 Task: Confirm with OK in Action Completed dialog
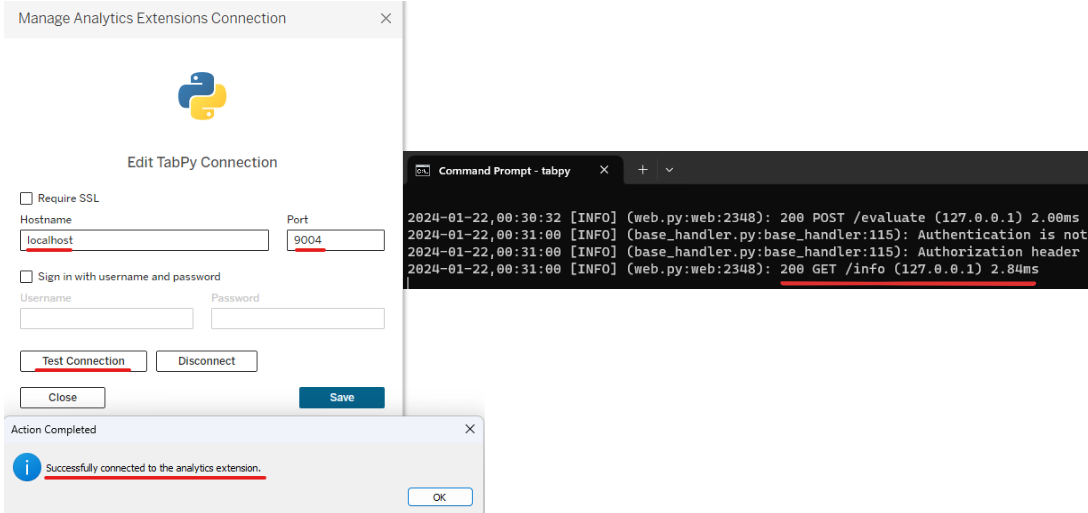[440, 497]
